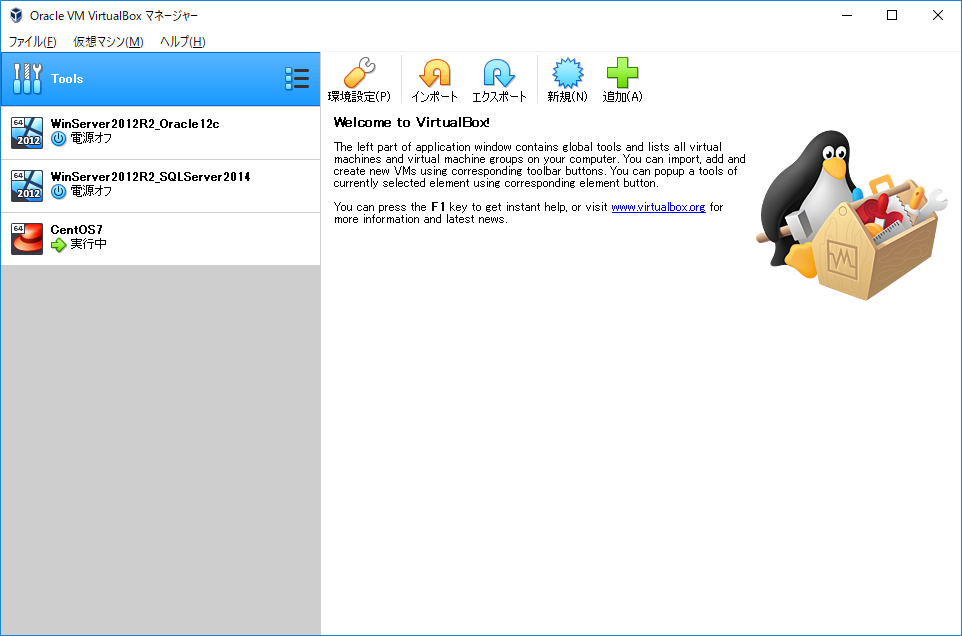Open the Tools list menu icon
The height and width of the screenshot is (636, 962).
click(x=296, y=79)
